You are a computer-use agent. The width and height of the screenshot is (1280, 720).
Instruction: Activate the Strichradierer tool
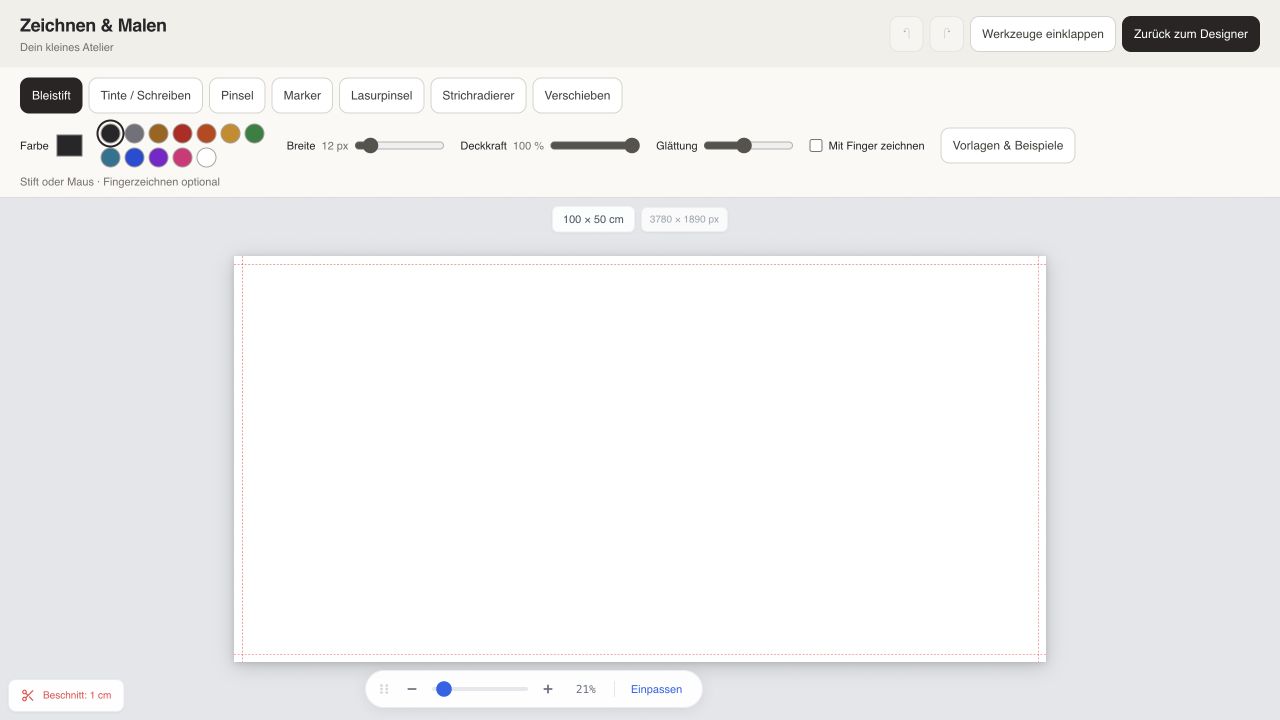pyautogui.click(x=478, y=96)
